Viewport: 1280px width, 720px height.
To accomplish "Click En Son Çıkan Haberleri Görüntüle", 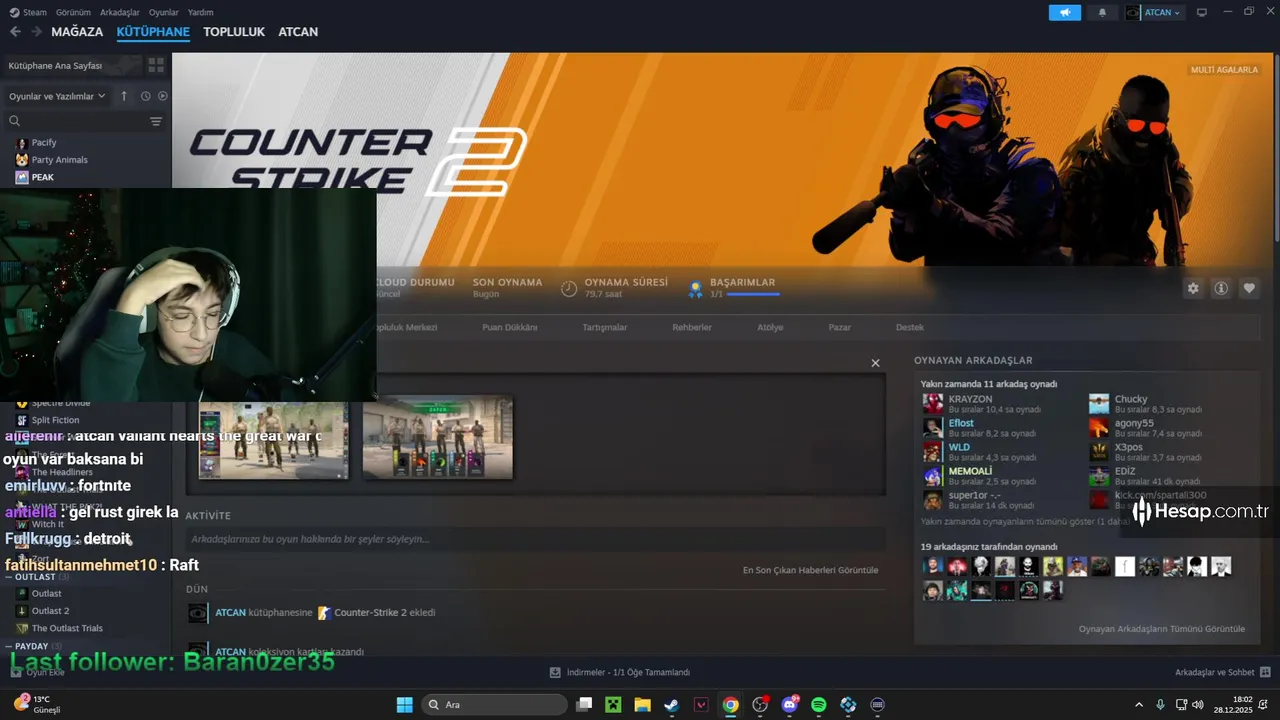I will [810, 570].
